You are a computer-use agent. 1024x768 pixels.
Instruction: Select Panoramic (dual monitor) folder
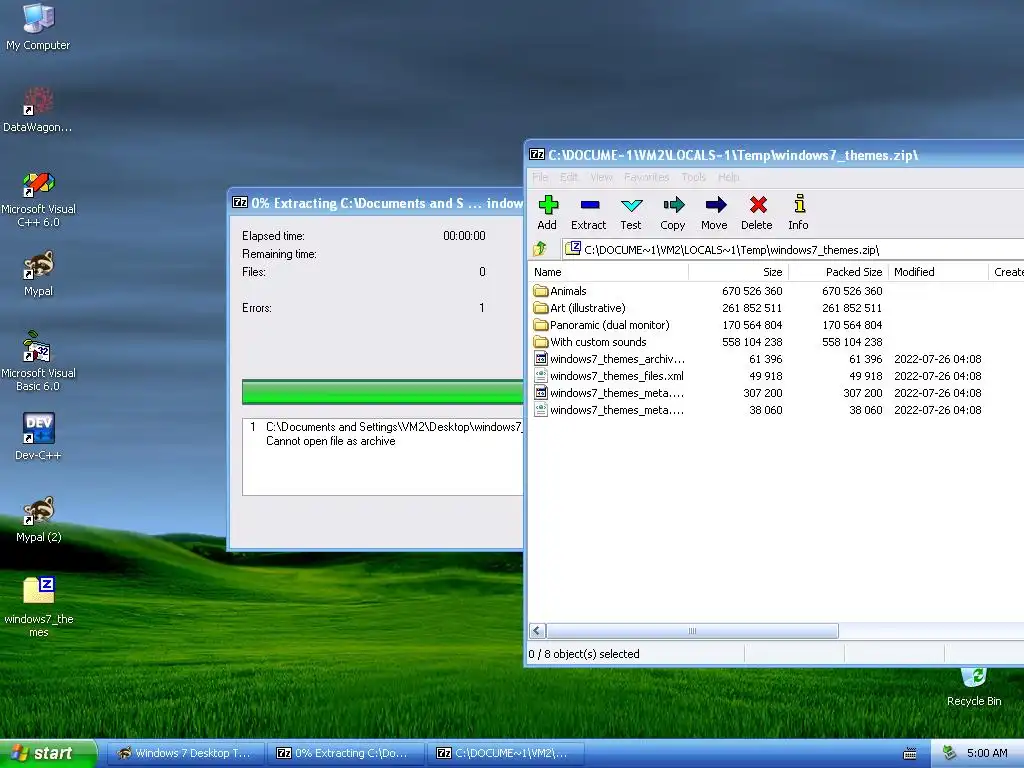click(x=601, y=325)
